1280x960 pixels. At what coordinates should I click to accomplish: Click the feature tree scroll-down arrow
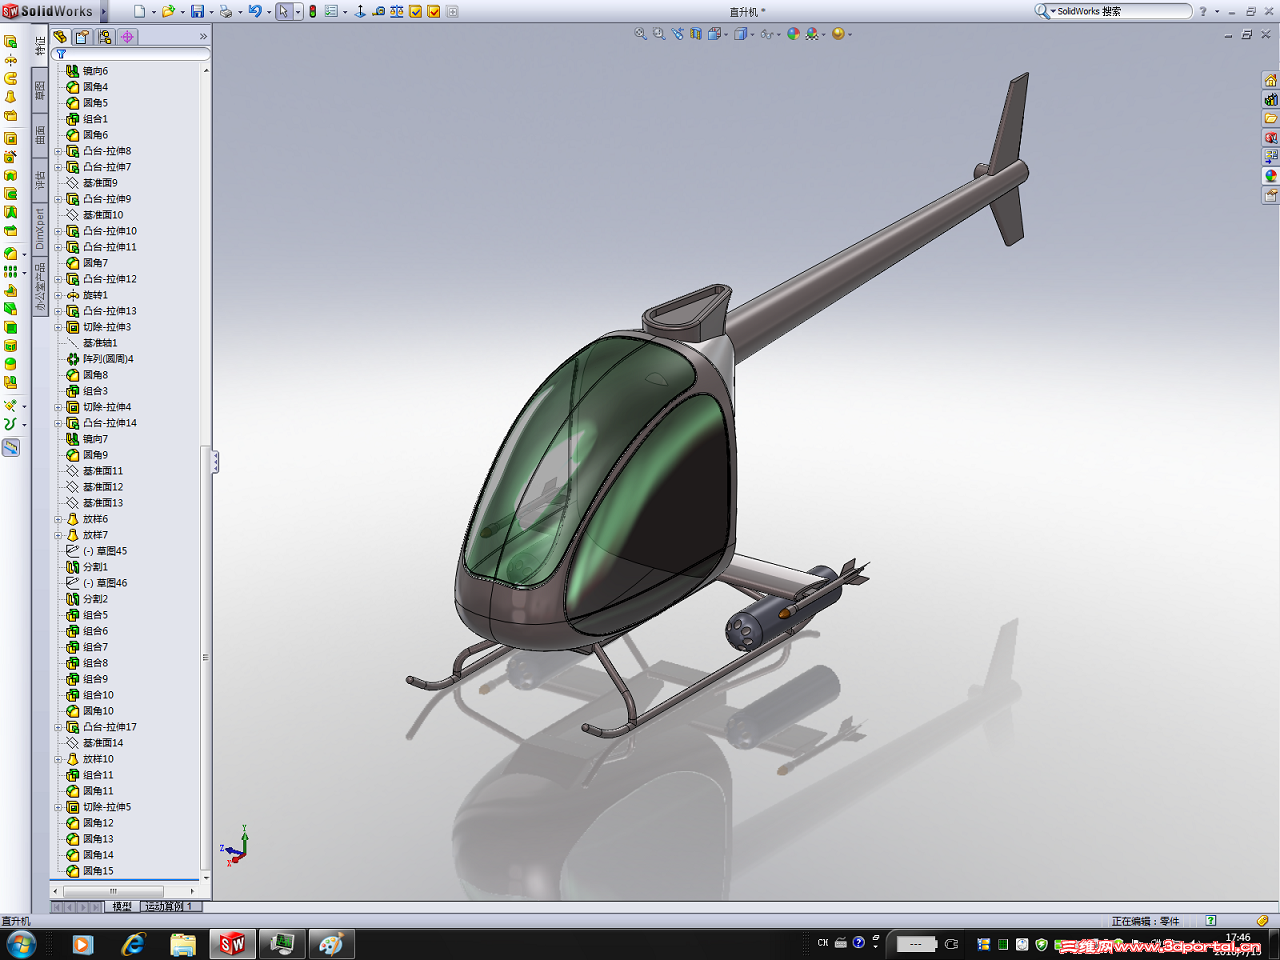pos(206,877)
